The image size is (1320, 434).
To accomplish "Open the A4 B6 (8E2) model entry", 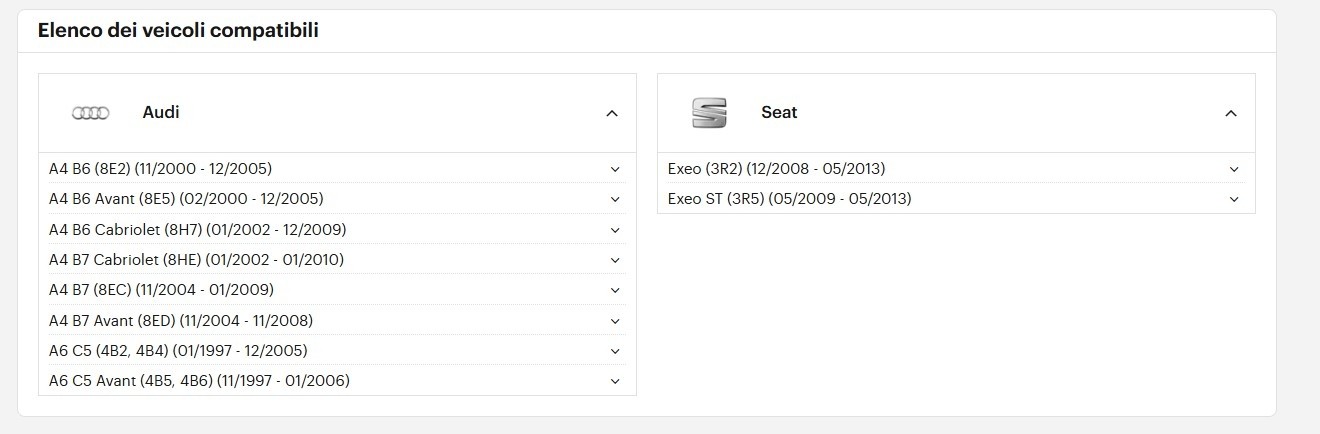I will (x=160, y=169).
